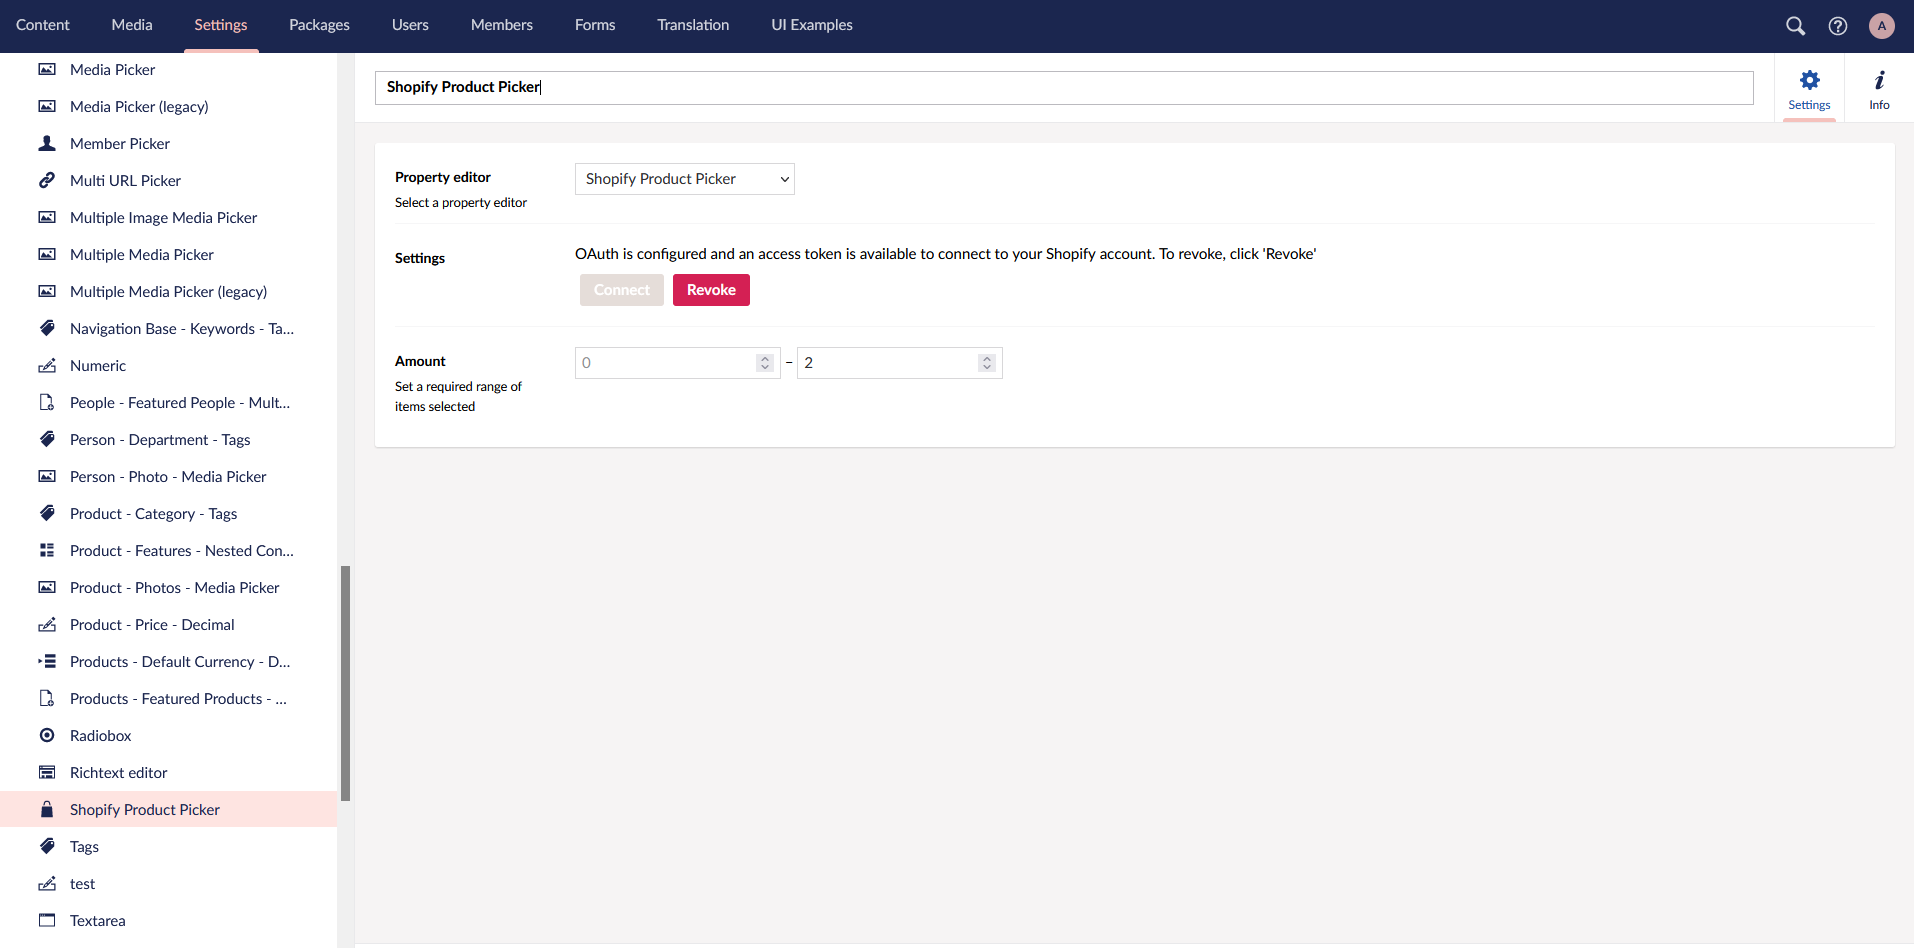
Task: Click the Radiobox icon in tree
Action: point(47,735)
